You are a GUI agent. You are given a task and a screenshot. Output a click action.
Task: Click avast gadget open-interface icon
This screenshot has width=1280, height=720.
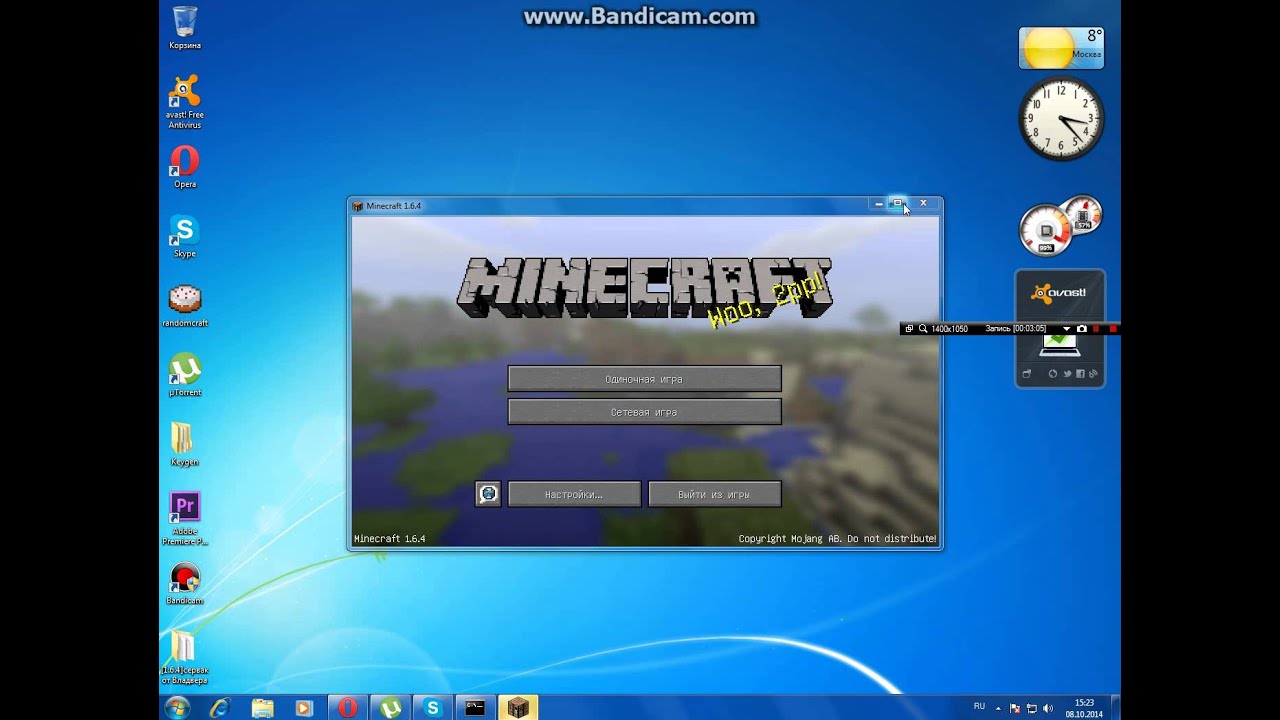(1026, 374)
